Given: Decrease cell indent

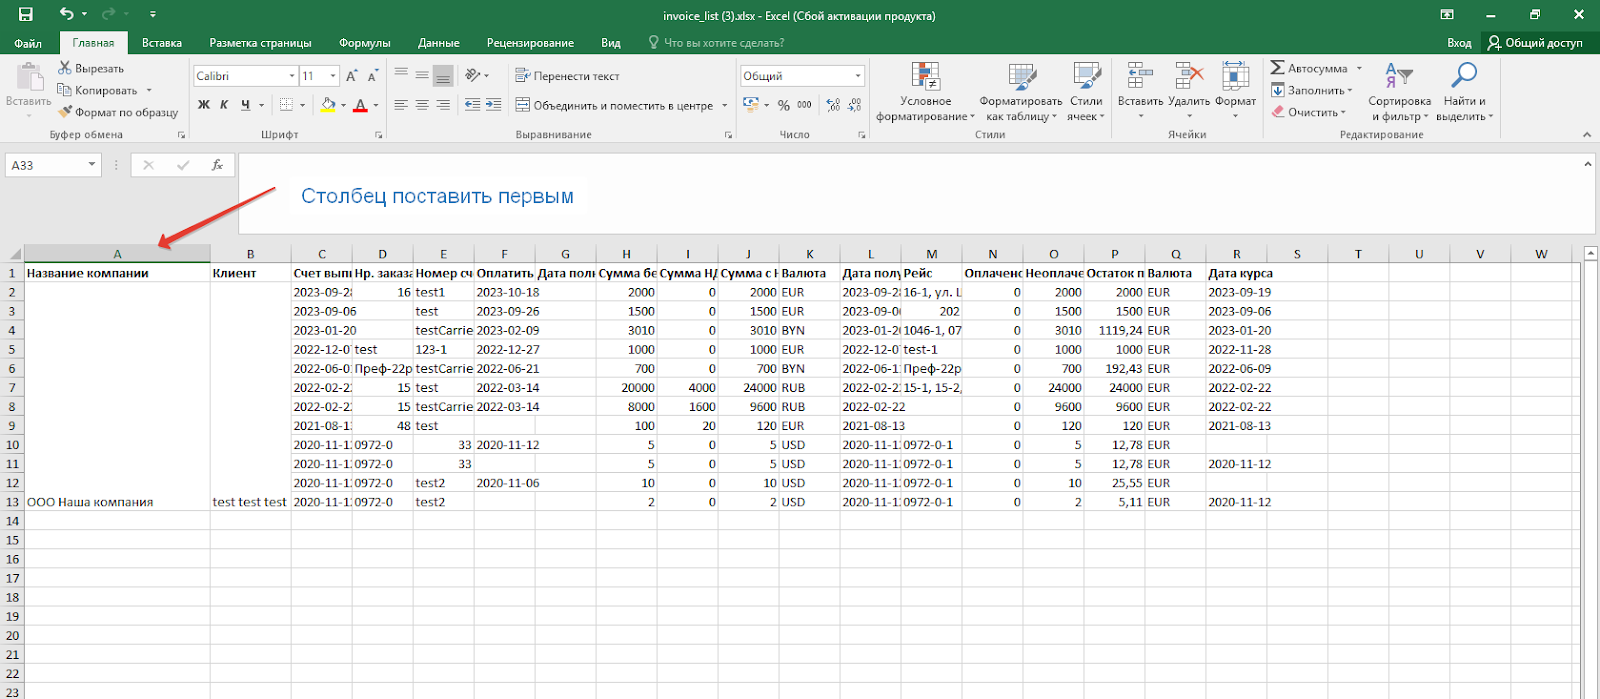Looking at the screenshot, I should pyautogui.click(x=472, y=104).
